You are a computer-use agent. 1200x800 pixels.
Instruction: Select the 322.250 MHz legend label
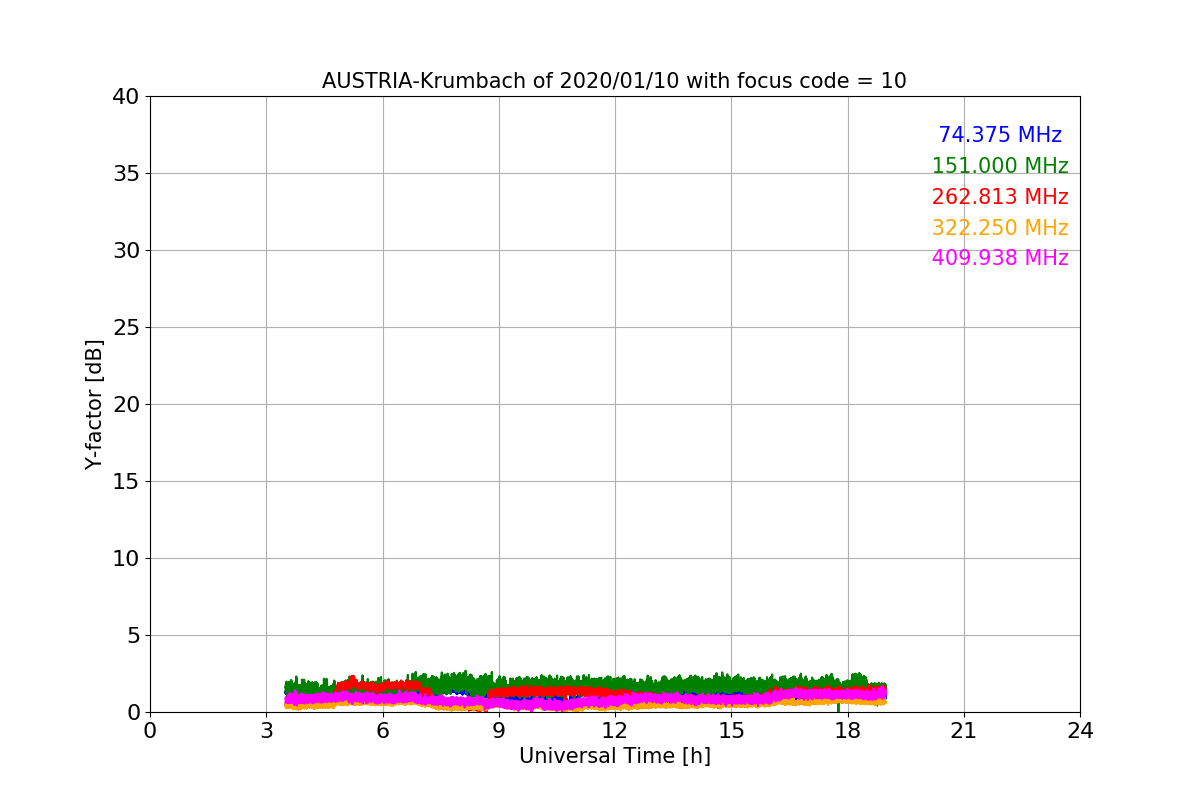[1000, 228]
